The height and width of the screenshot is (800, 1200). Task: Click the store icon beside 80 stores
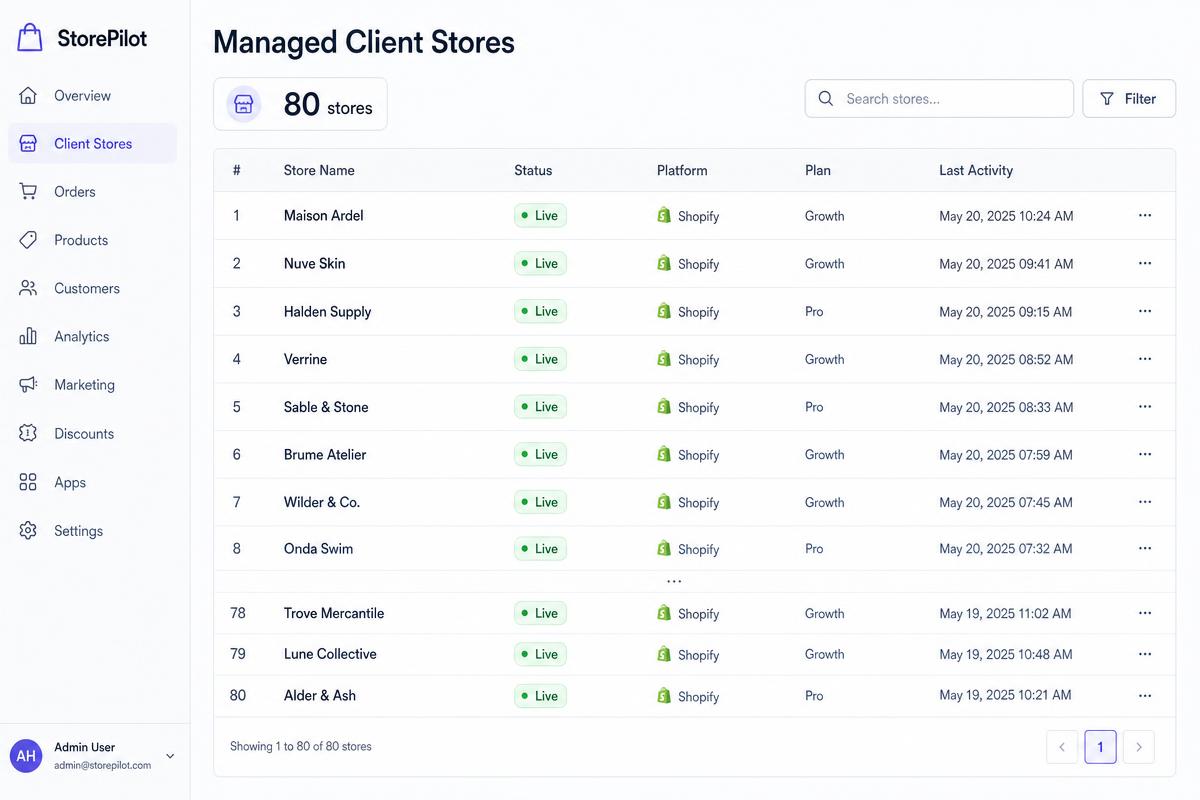[243, 104]
